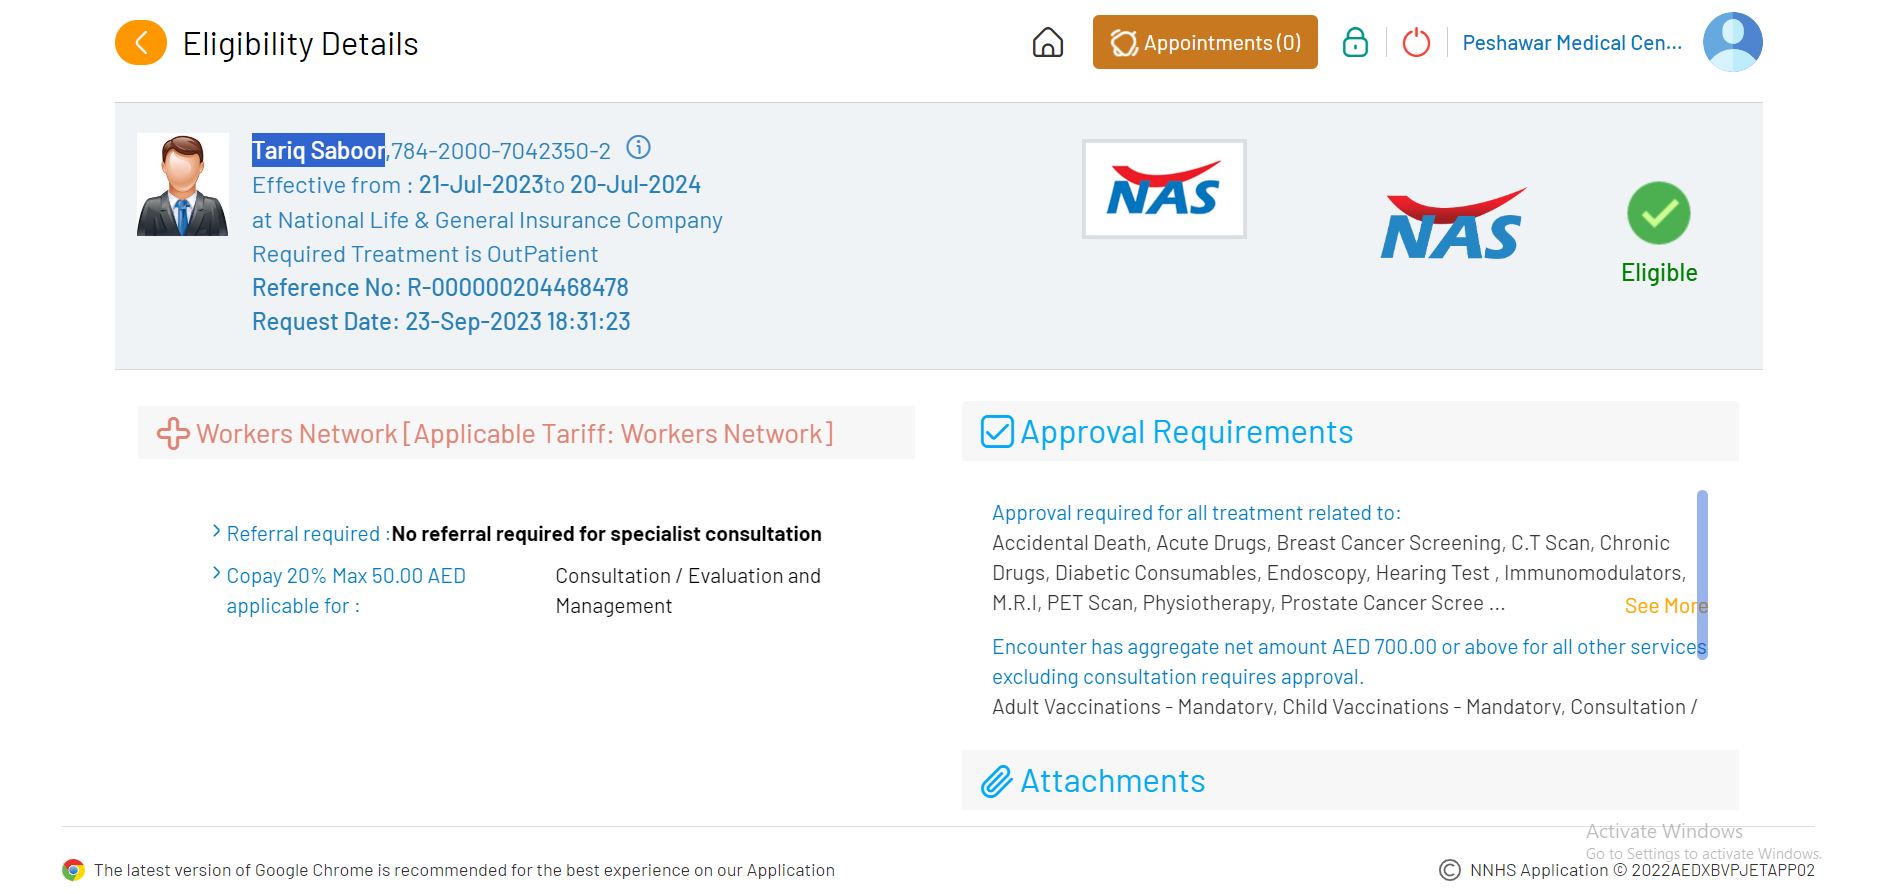This screenshot has height=894, width=1878.
Task: Click the Approval Requirements scrollbar
Action: (1702, 574)
